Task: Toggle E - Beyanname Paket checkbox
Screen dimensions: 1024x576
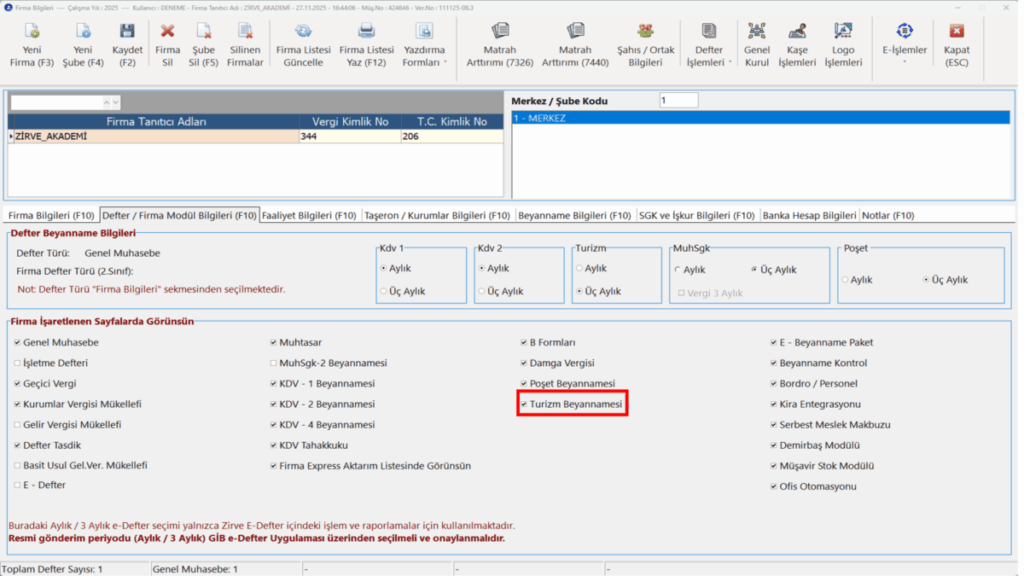Action: coord(773,342)
